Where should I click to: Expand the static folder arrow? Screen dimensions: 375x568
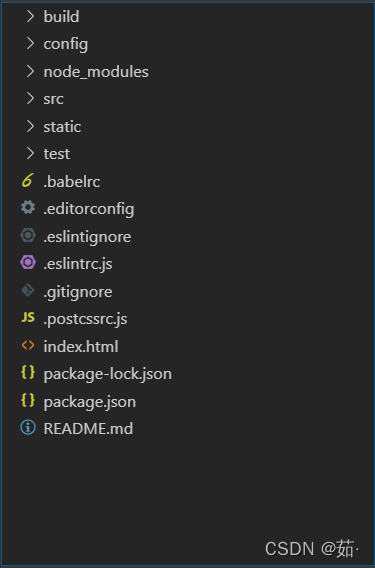coord(30,126)
